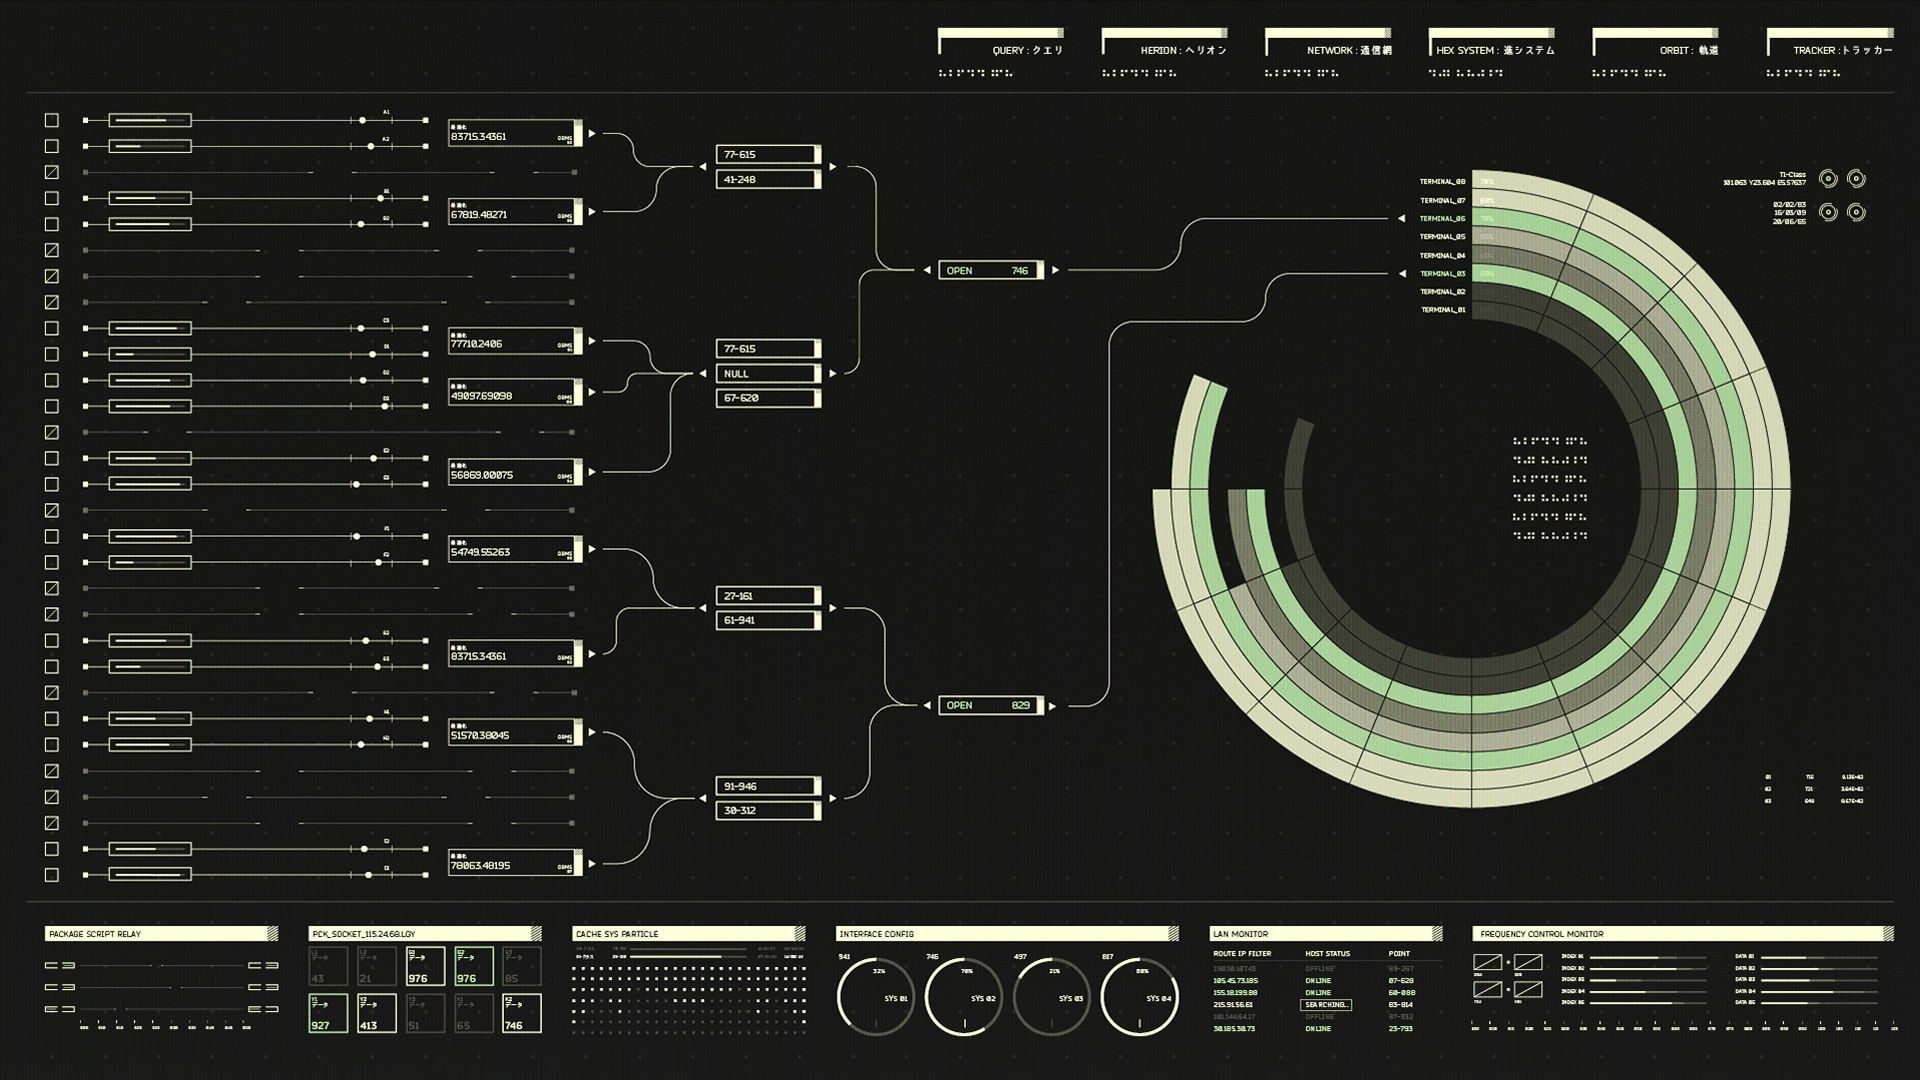Select the TERMINAL_01 label
The height and width of the screenshot is (1080, 1920).
(1443, 310)
